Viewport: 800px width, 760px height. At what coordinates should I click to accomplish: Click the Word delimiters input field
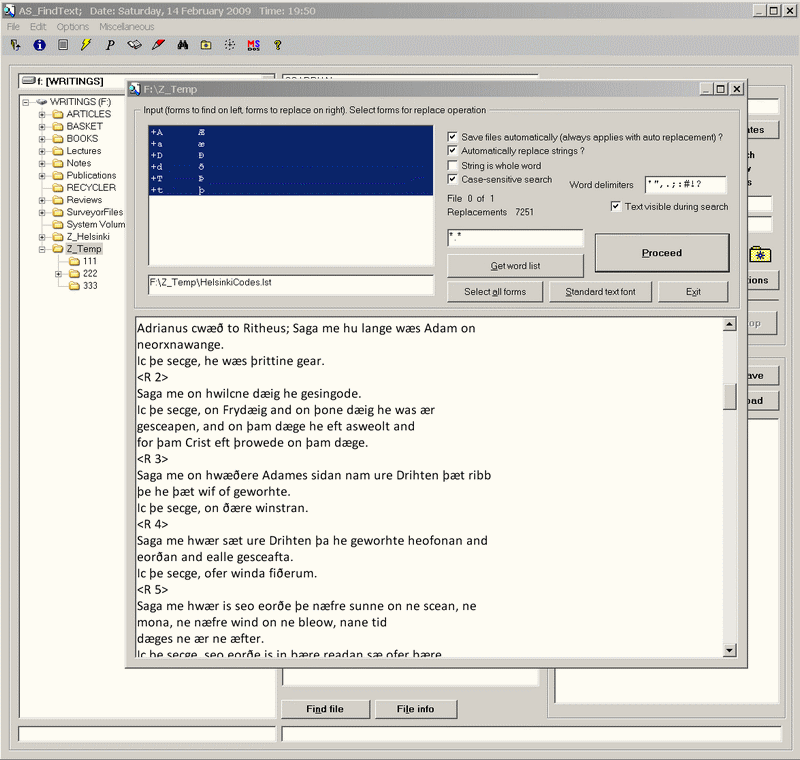[685, 184]
